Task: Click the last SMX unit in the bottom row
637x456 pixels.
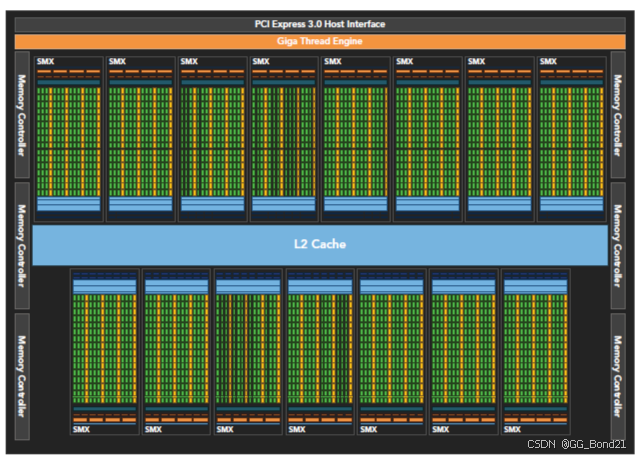Action: click(x=535, y=352)
